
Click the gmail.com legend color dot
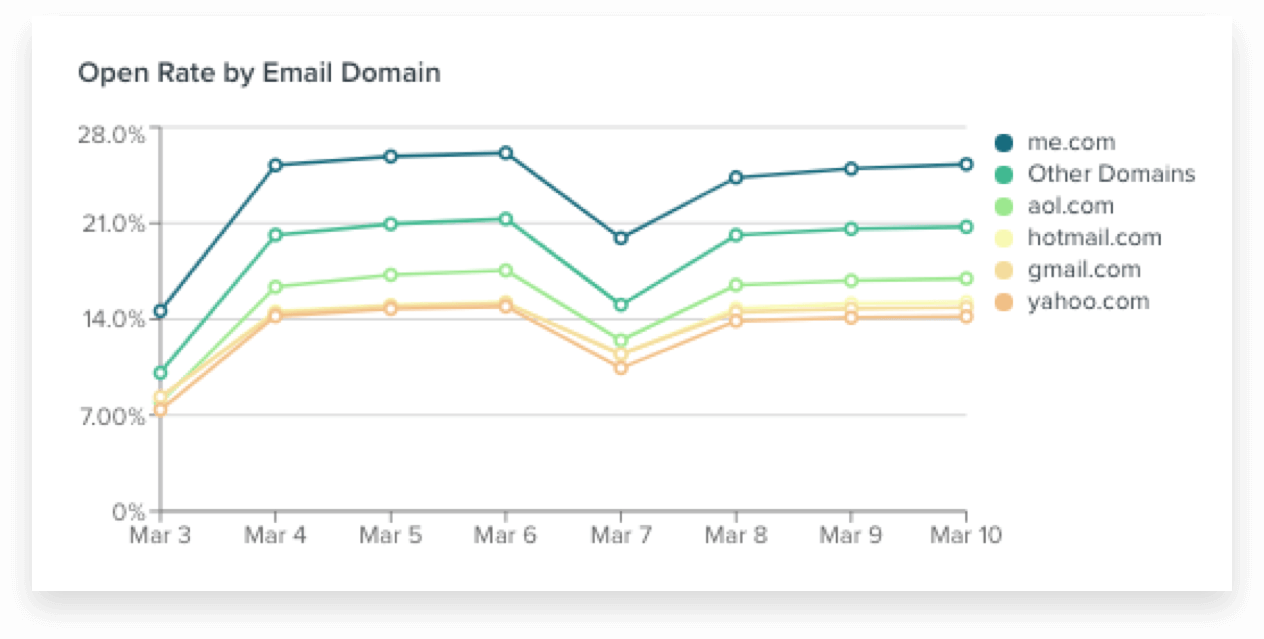click(1006, 270)
